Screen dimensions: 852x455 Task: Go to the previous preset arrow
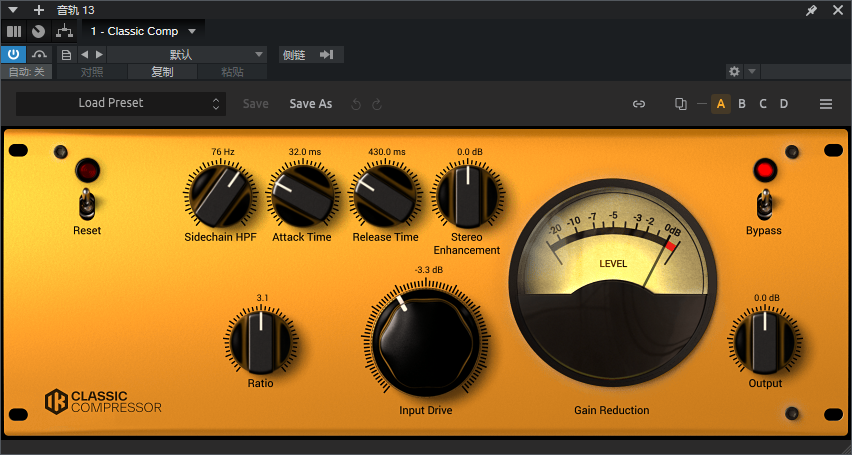84,55
